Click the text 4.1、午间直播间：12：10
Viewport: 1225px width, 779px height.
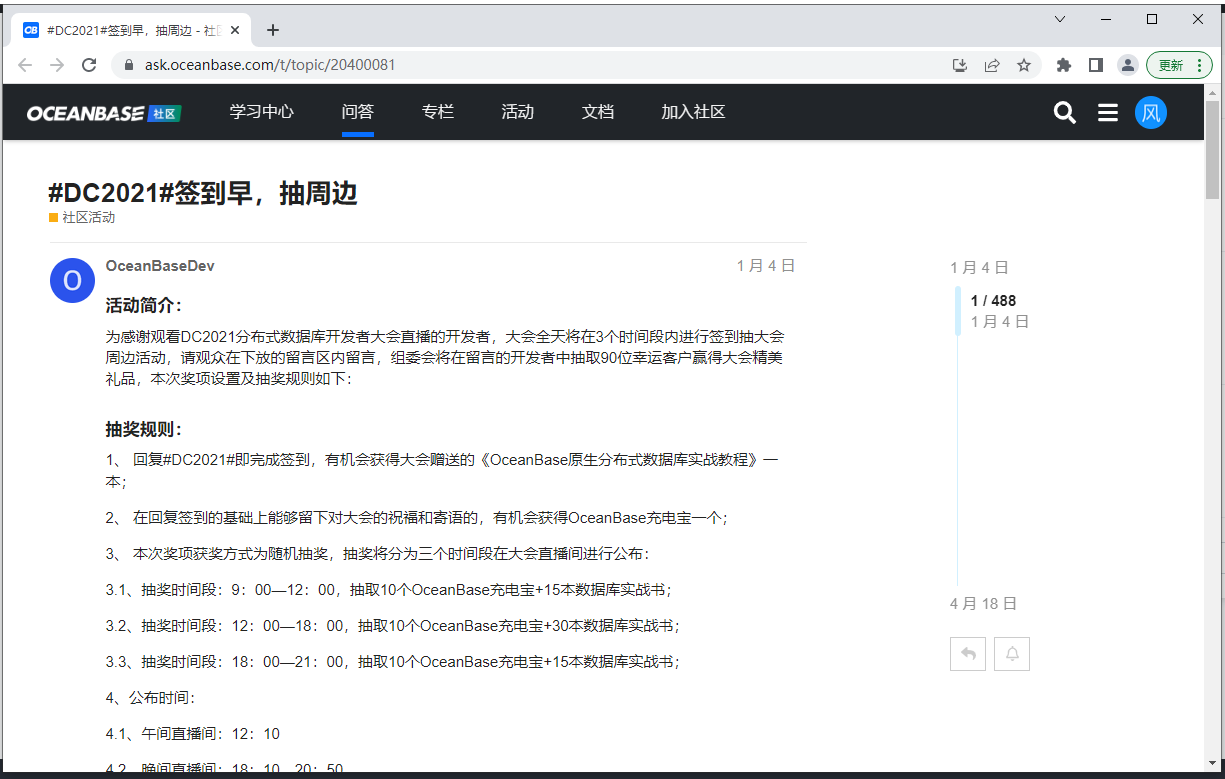point(193,734)
